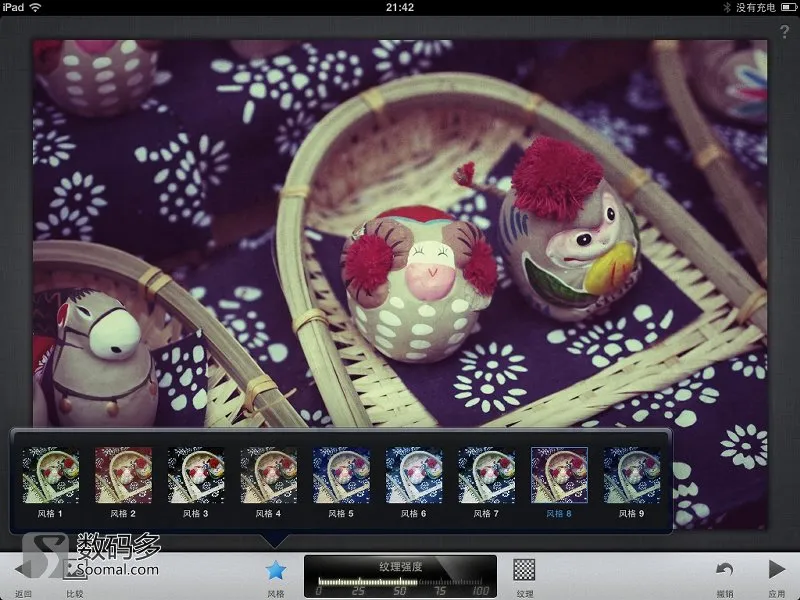The height and width of the screenshot is (600, 800).
Task: Tap the 返回 back arrow icon
Action: [22, 570]
